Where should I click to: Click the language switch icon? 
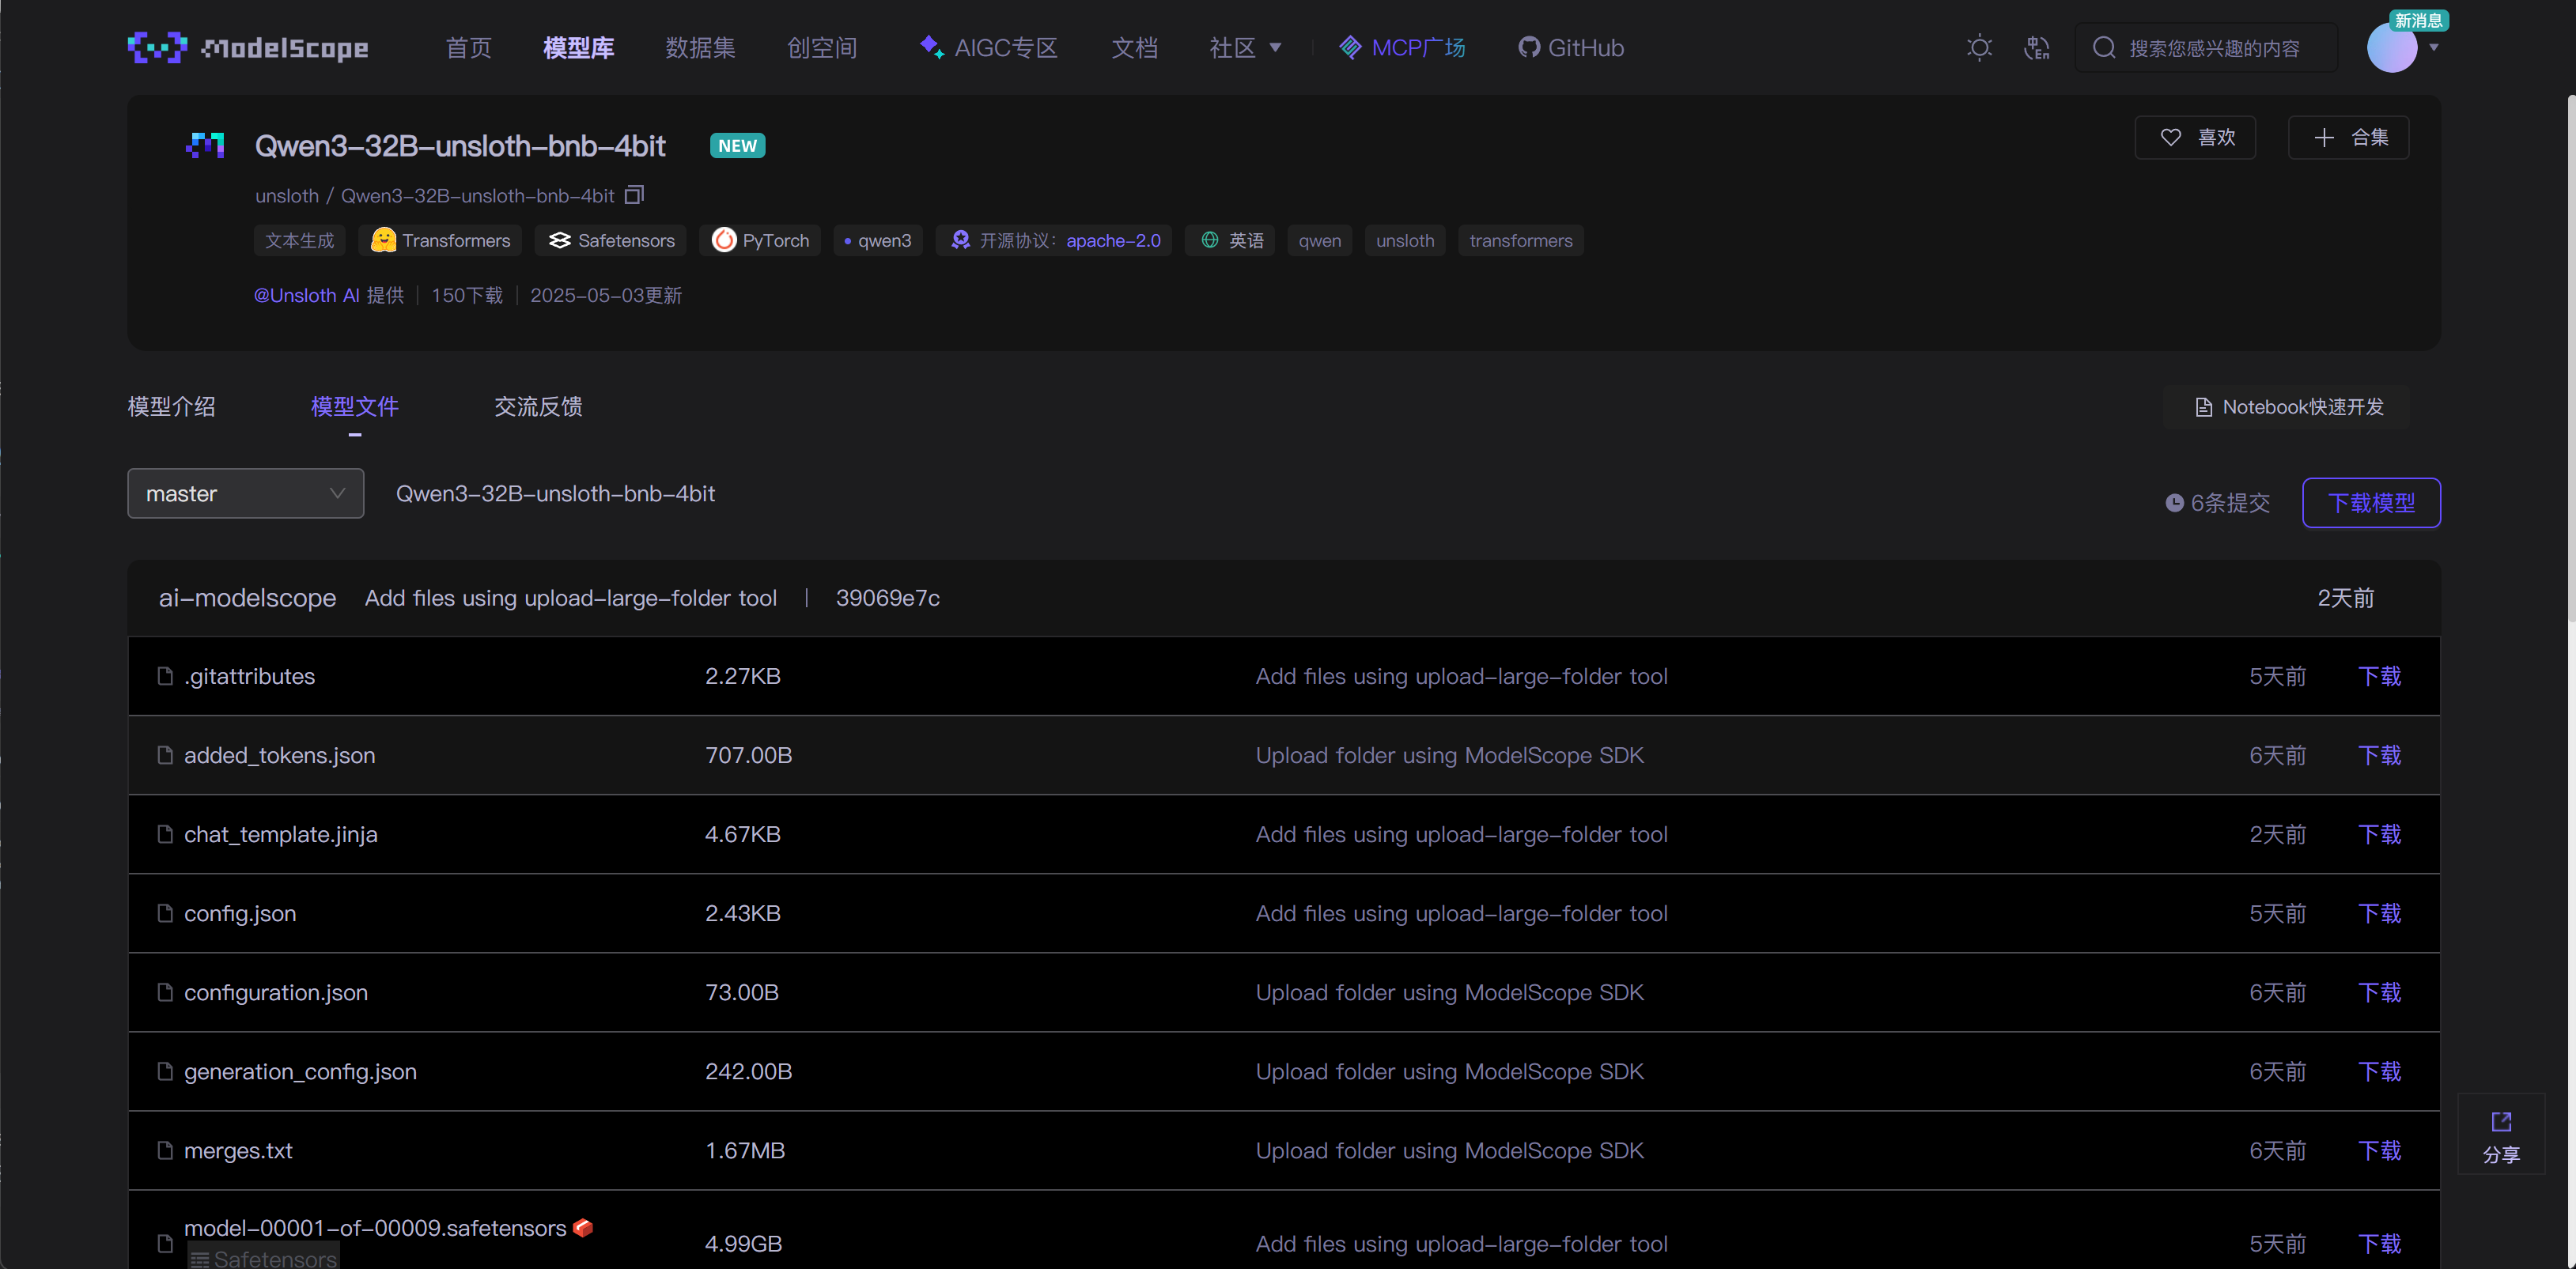click(x=2036, y=47)
